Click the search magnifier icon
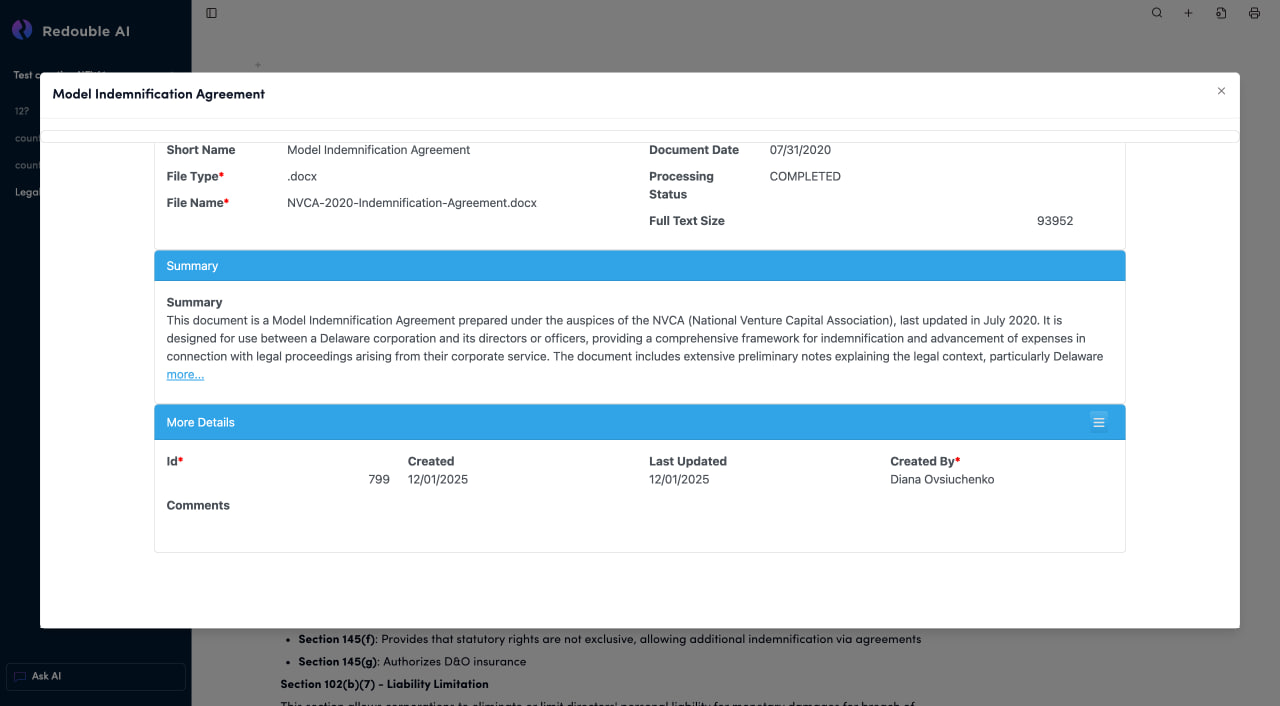The image size is (1280, 706). tap(1157, 13)
